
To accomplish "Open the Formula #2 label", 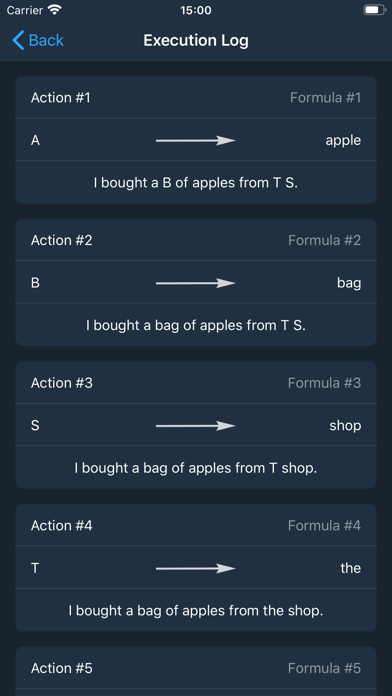I will (325, 240).
